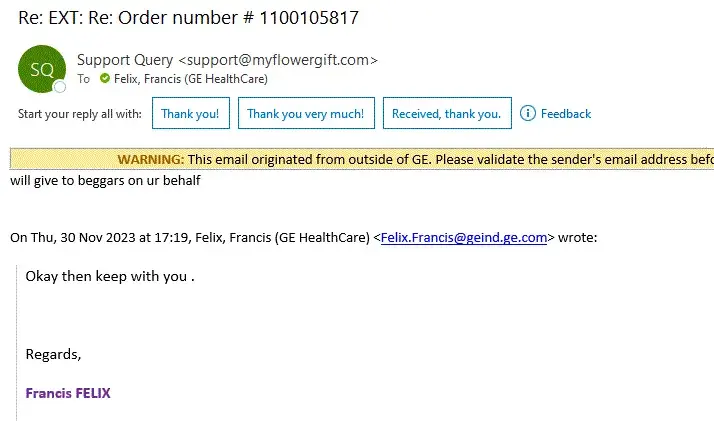Click the SQ sender avatar
This screenshot has width=714, height=421.
41,68
